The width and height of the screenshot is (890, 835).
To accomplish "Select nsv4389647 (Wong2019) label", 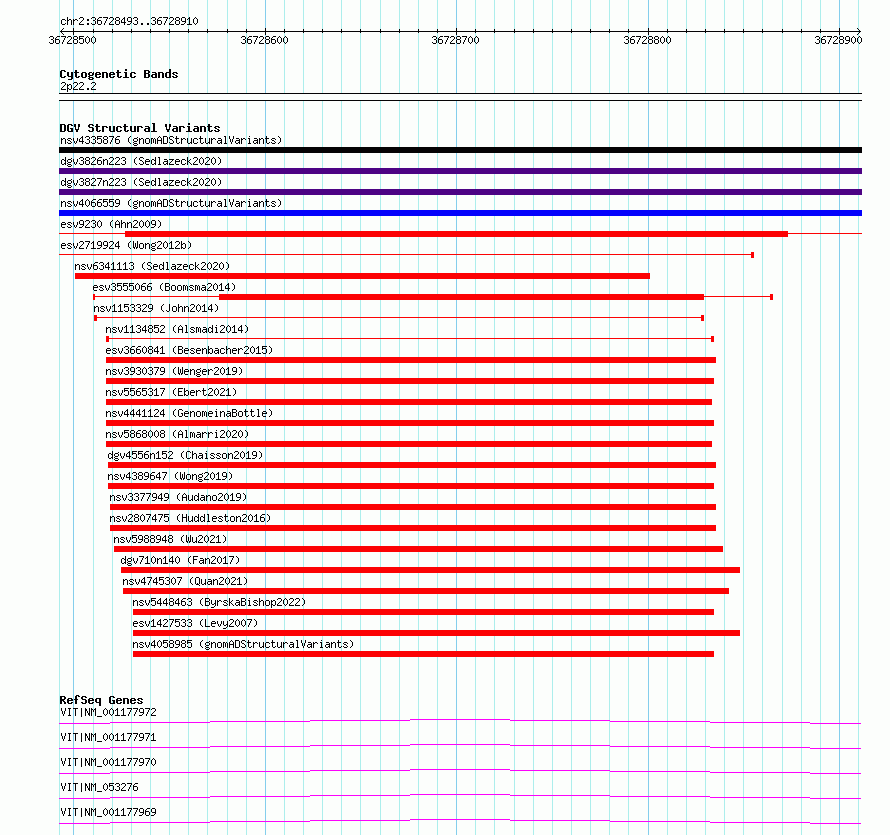I will [x=170, y=476].
